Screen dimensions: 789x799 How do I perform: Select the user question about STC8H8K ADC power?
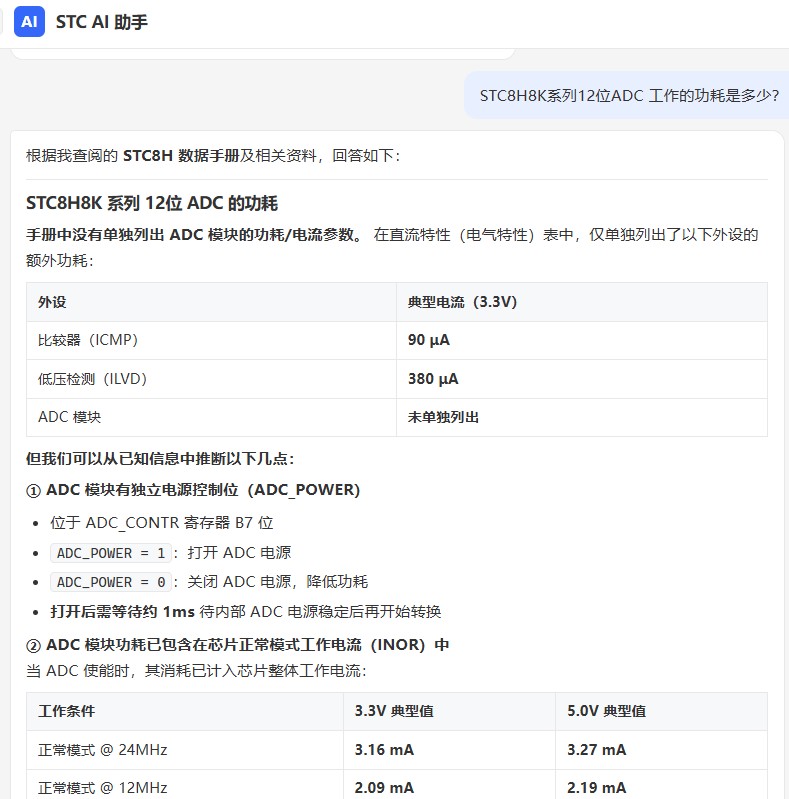(629, 96)
